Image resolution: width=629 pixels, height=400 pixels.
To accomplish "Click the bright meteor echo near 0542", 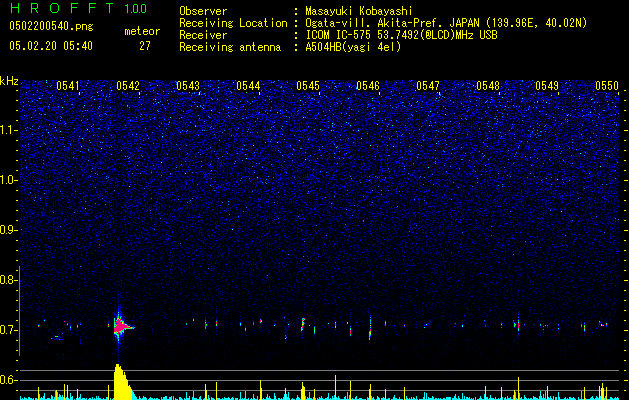I will pos(120,325).
